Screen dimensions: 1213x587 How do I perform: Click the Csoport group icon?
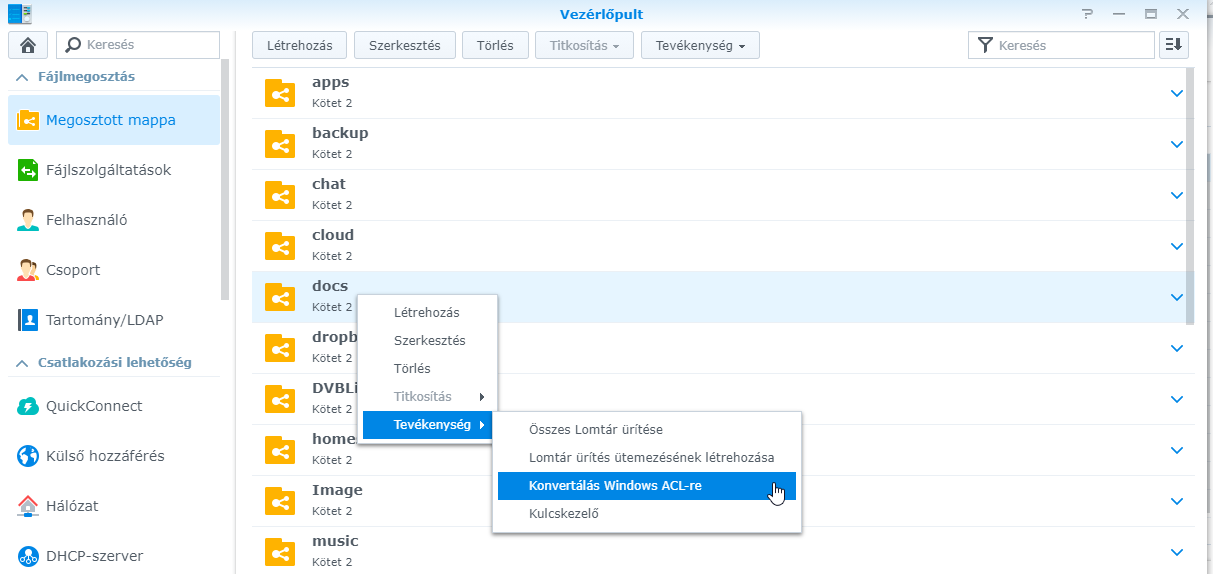pyautogui.click(x=28, y=270)
